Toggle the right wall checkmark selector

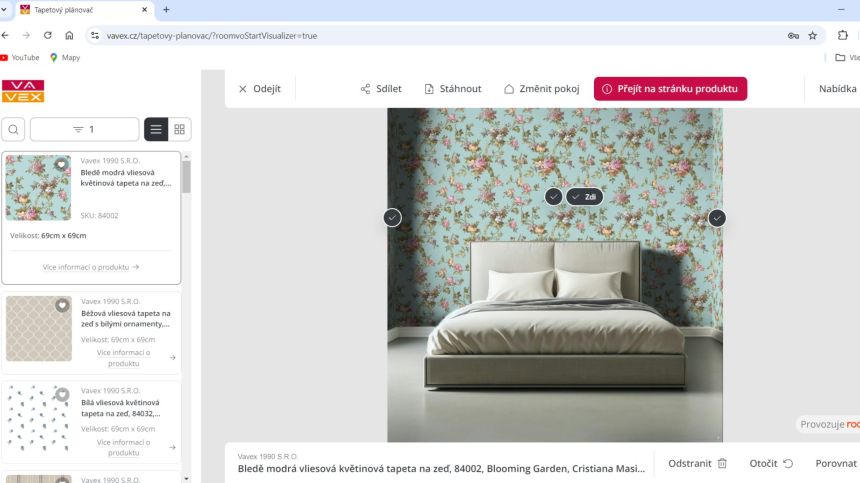click(x=717, y=218)
